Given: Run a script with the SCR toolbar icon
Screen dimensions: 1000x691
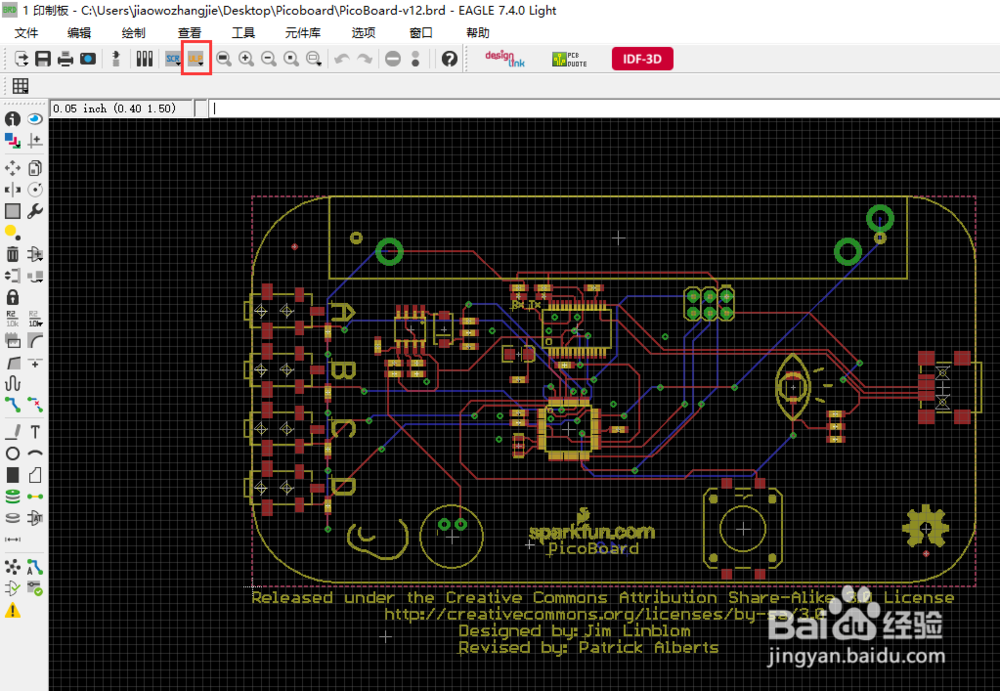Looking at the screenshot, I should tap(171, 58).
